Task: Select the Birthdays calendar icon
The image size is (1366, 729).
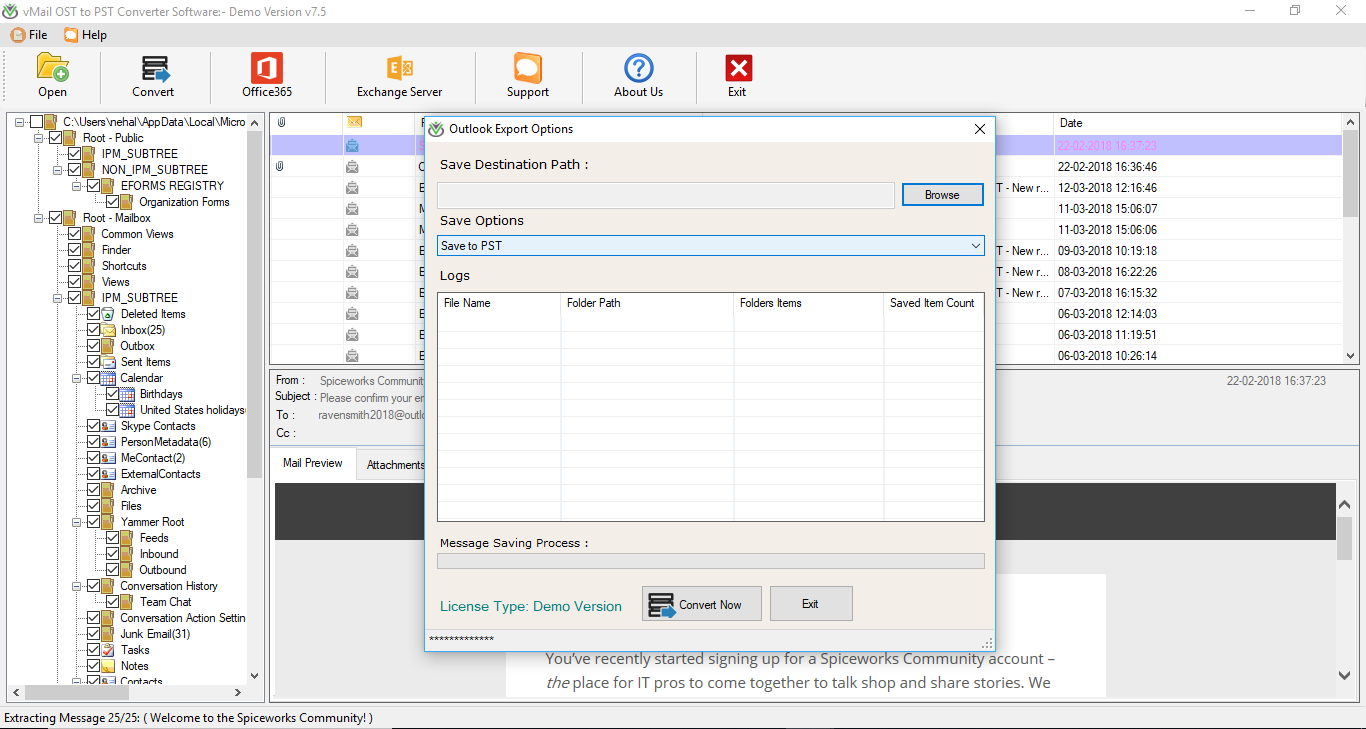Action: coord(127,394)
